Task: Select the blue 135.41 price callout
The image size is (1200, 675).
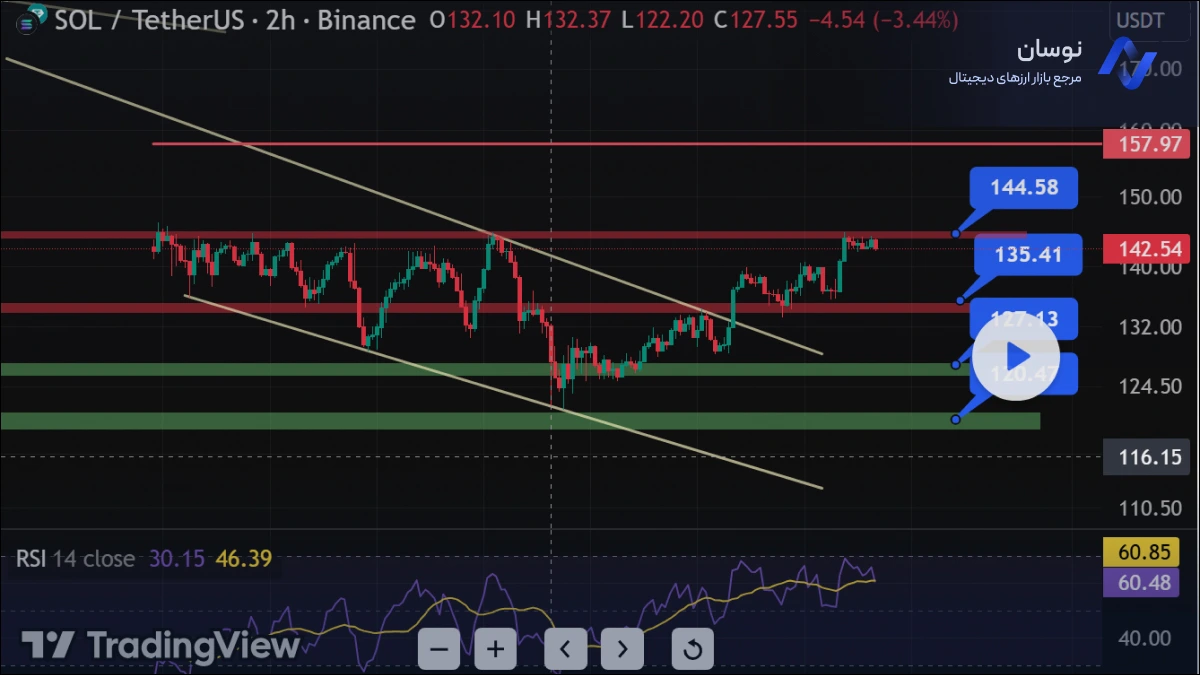Action: [1028, 255]
